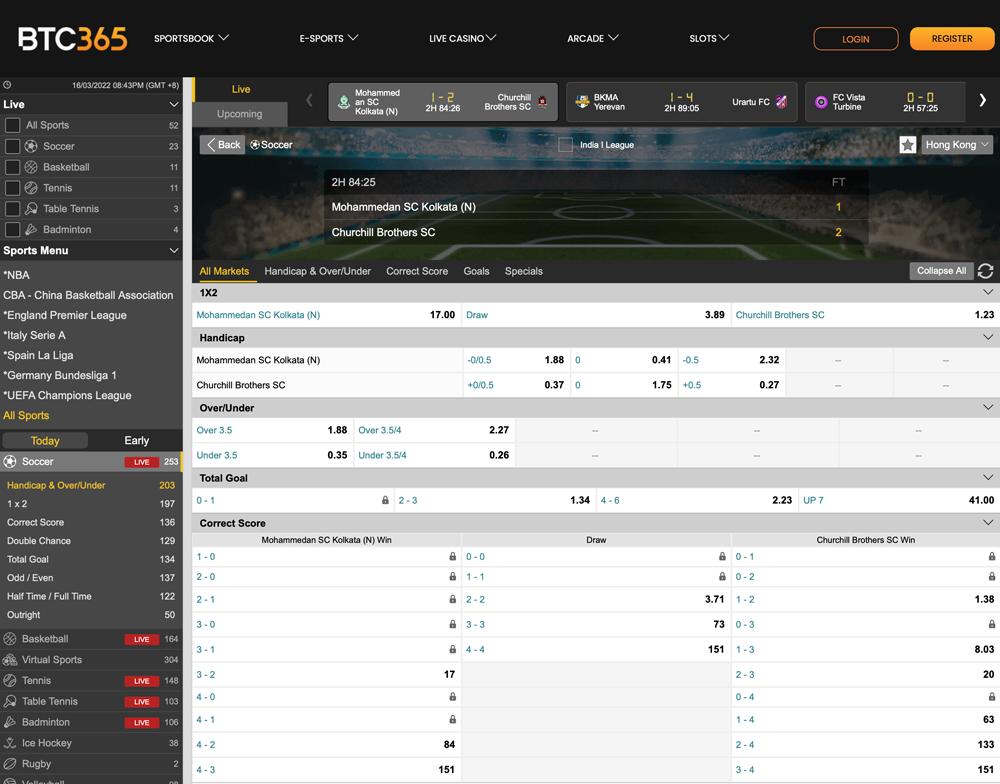Click the LIVE badge next to Badminton

(x=142, y=723)
